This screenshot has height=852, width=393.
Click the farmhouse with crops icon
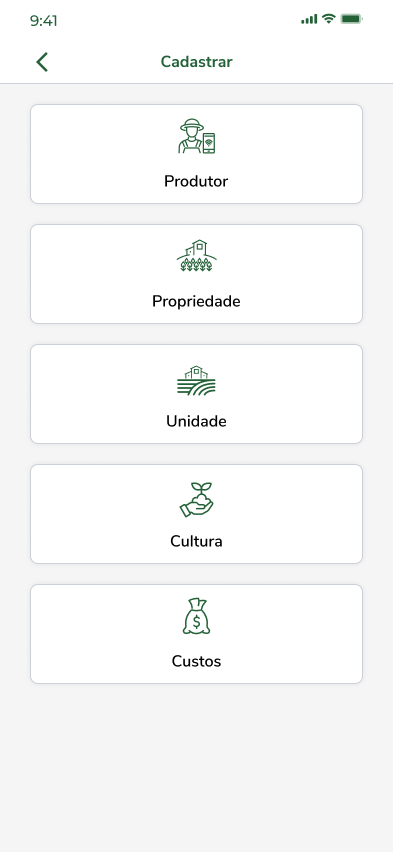[196, 255]
